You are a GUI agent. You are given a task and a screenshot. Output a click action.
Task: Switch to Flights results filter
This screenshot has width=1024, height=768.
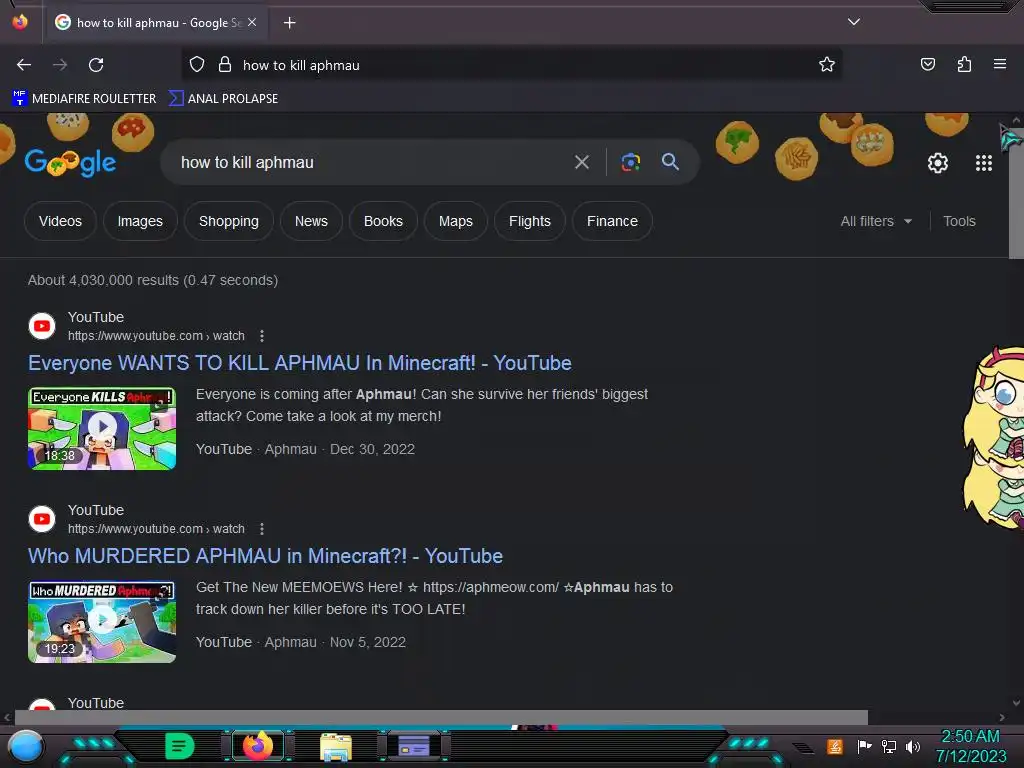pyautogui.click(x=530, y=221)
